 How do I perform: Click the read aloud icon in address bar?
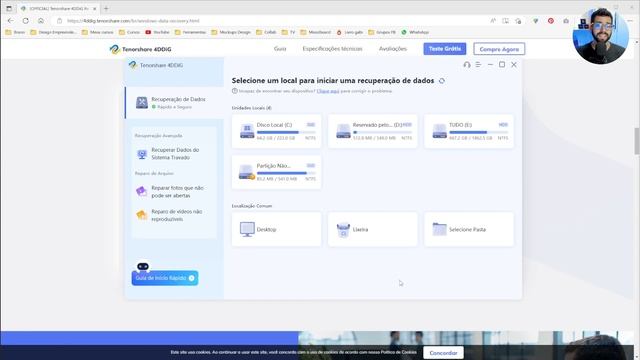click(x=493, y=20)
